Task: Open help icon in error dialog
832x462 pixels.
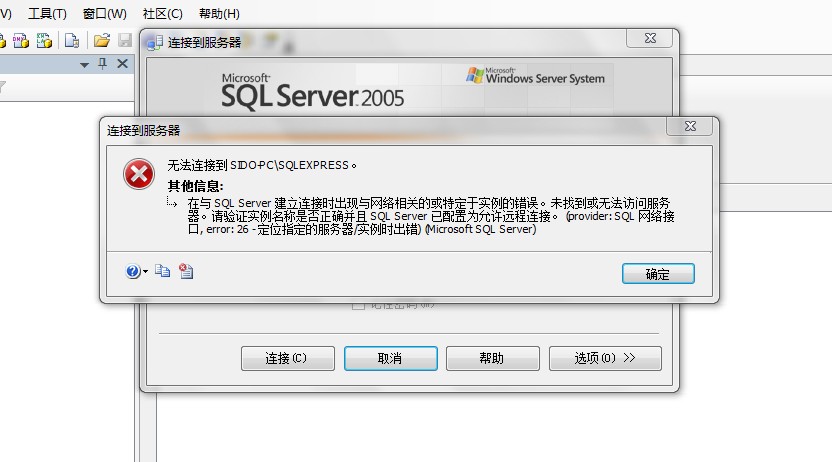Action: pos(132,272)
